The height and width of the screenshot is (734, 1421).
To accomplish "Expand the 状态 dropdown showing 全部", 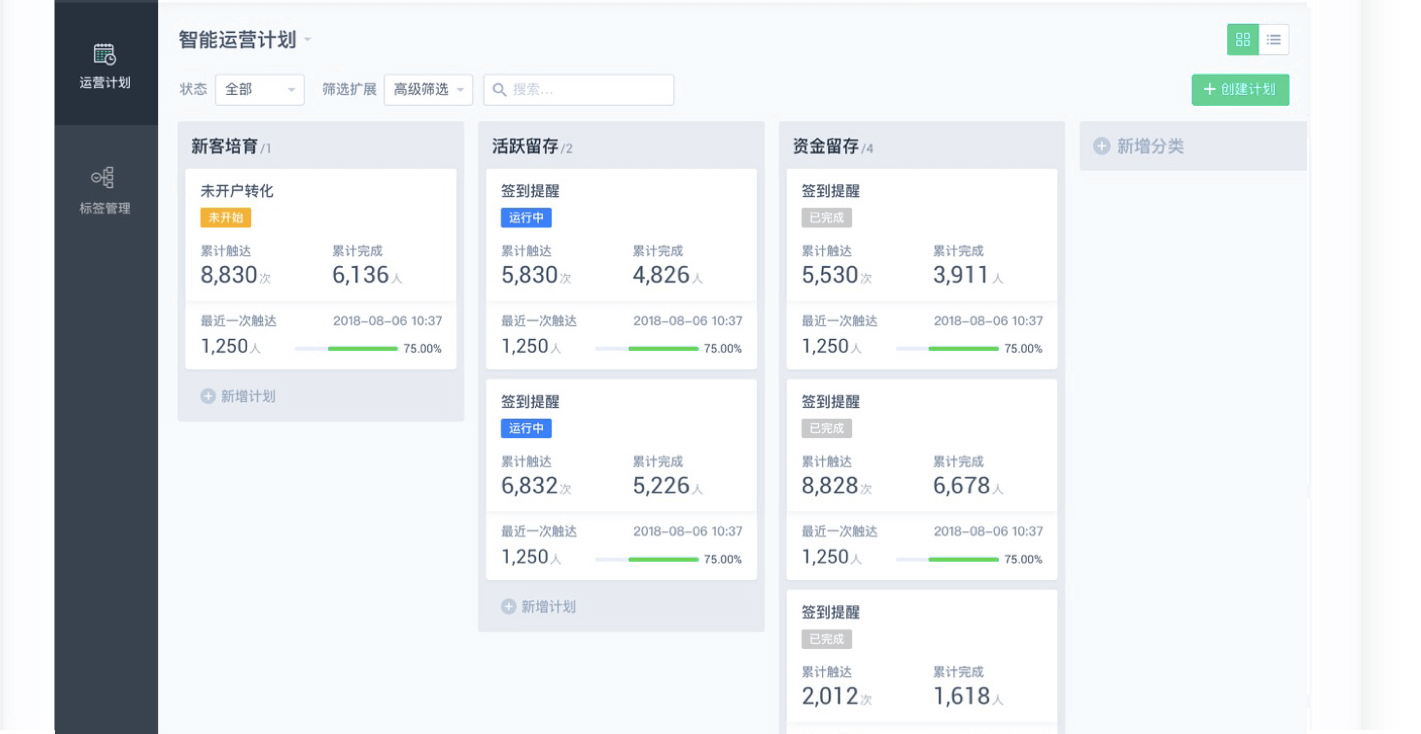I will point(259,90).
